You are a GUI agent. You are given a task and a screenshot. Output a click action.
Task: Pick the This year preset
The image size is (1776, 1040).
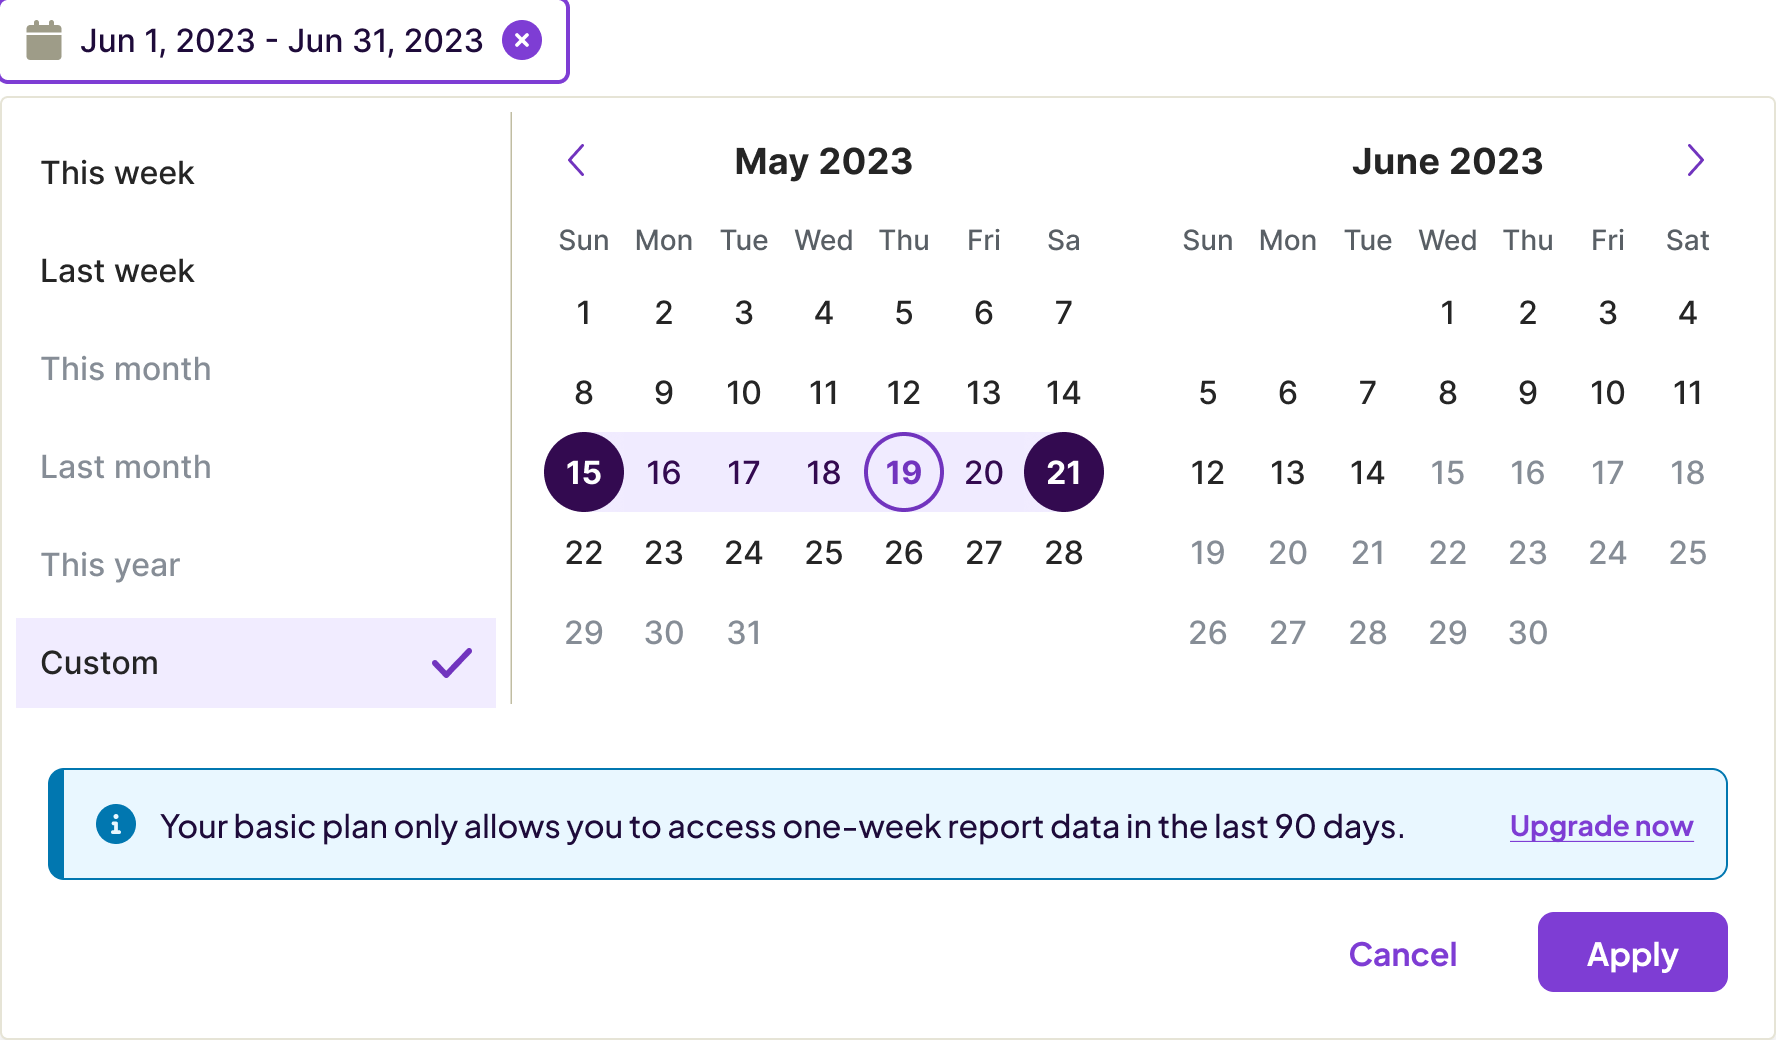click(x=110, y=565)
